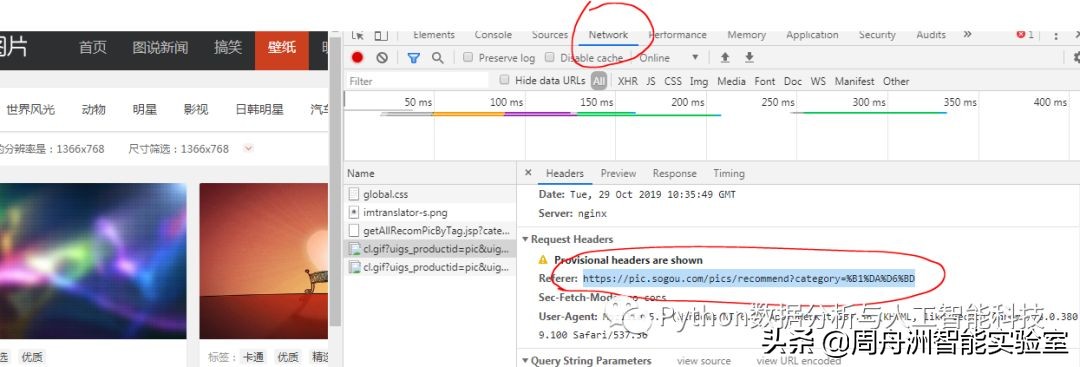Open the size filter dropdown arrow
This screenshot has height=367, width=1080.
click(x=249, y=148)
